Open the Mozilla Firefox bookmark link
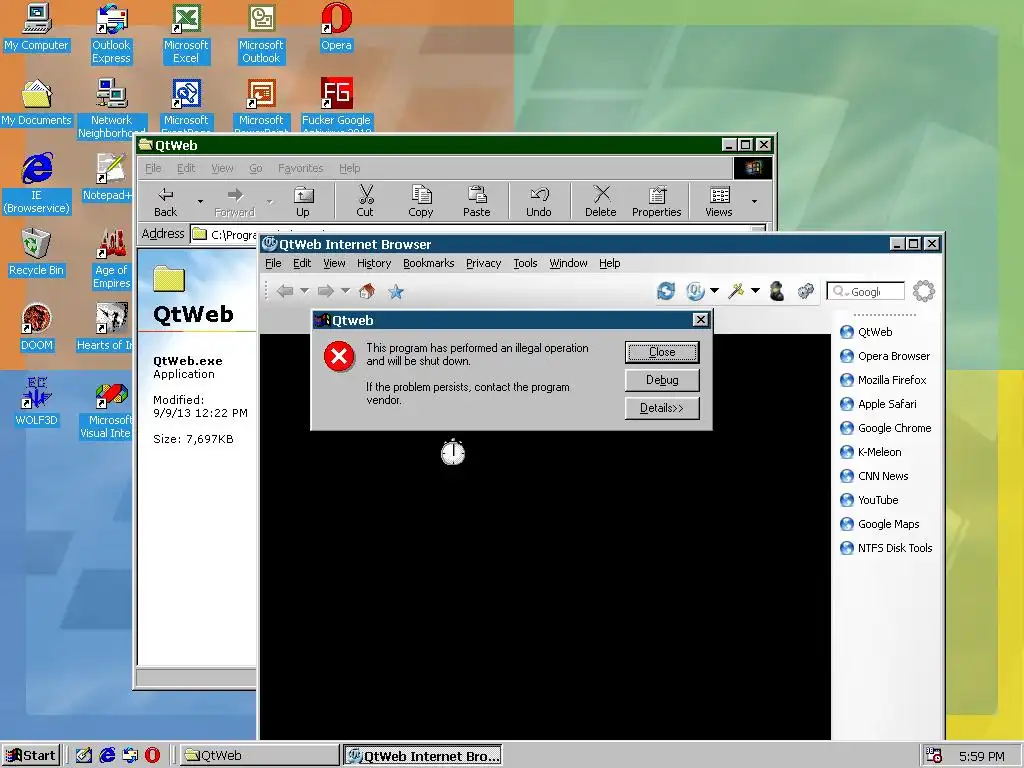Screen dimensions: 1024x768 click(x=883, y=380)
